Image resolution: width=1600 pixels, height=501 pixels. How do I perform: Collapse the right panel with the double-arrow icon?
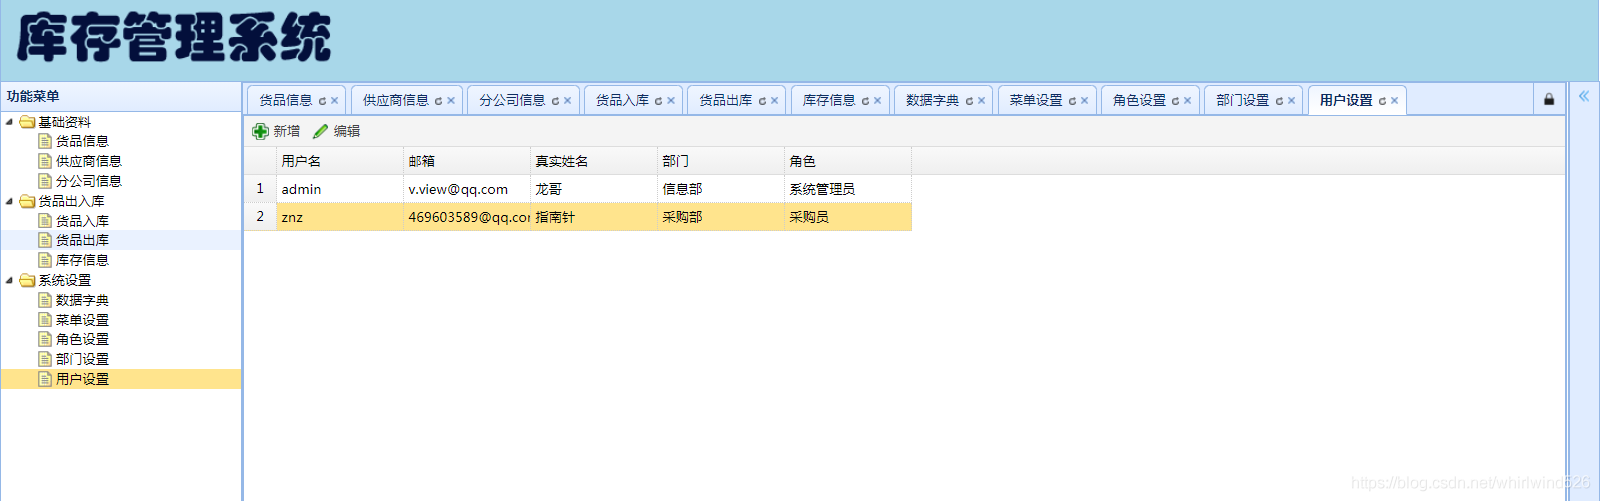pos(1584,96)
